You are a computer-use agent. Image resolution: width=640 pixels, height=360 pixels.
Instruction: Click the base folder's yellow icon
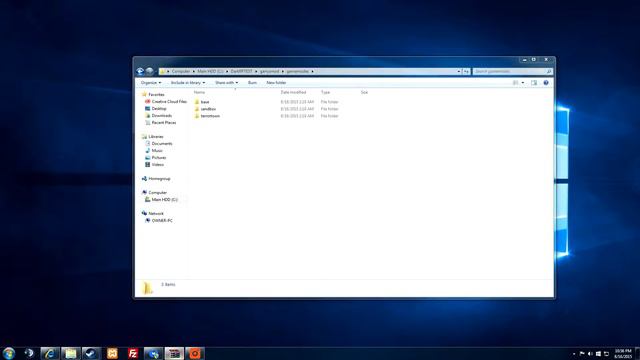197,102
